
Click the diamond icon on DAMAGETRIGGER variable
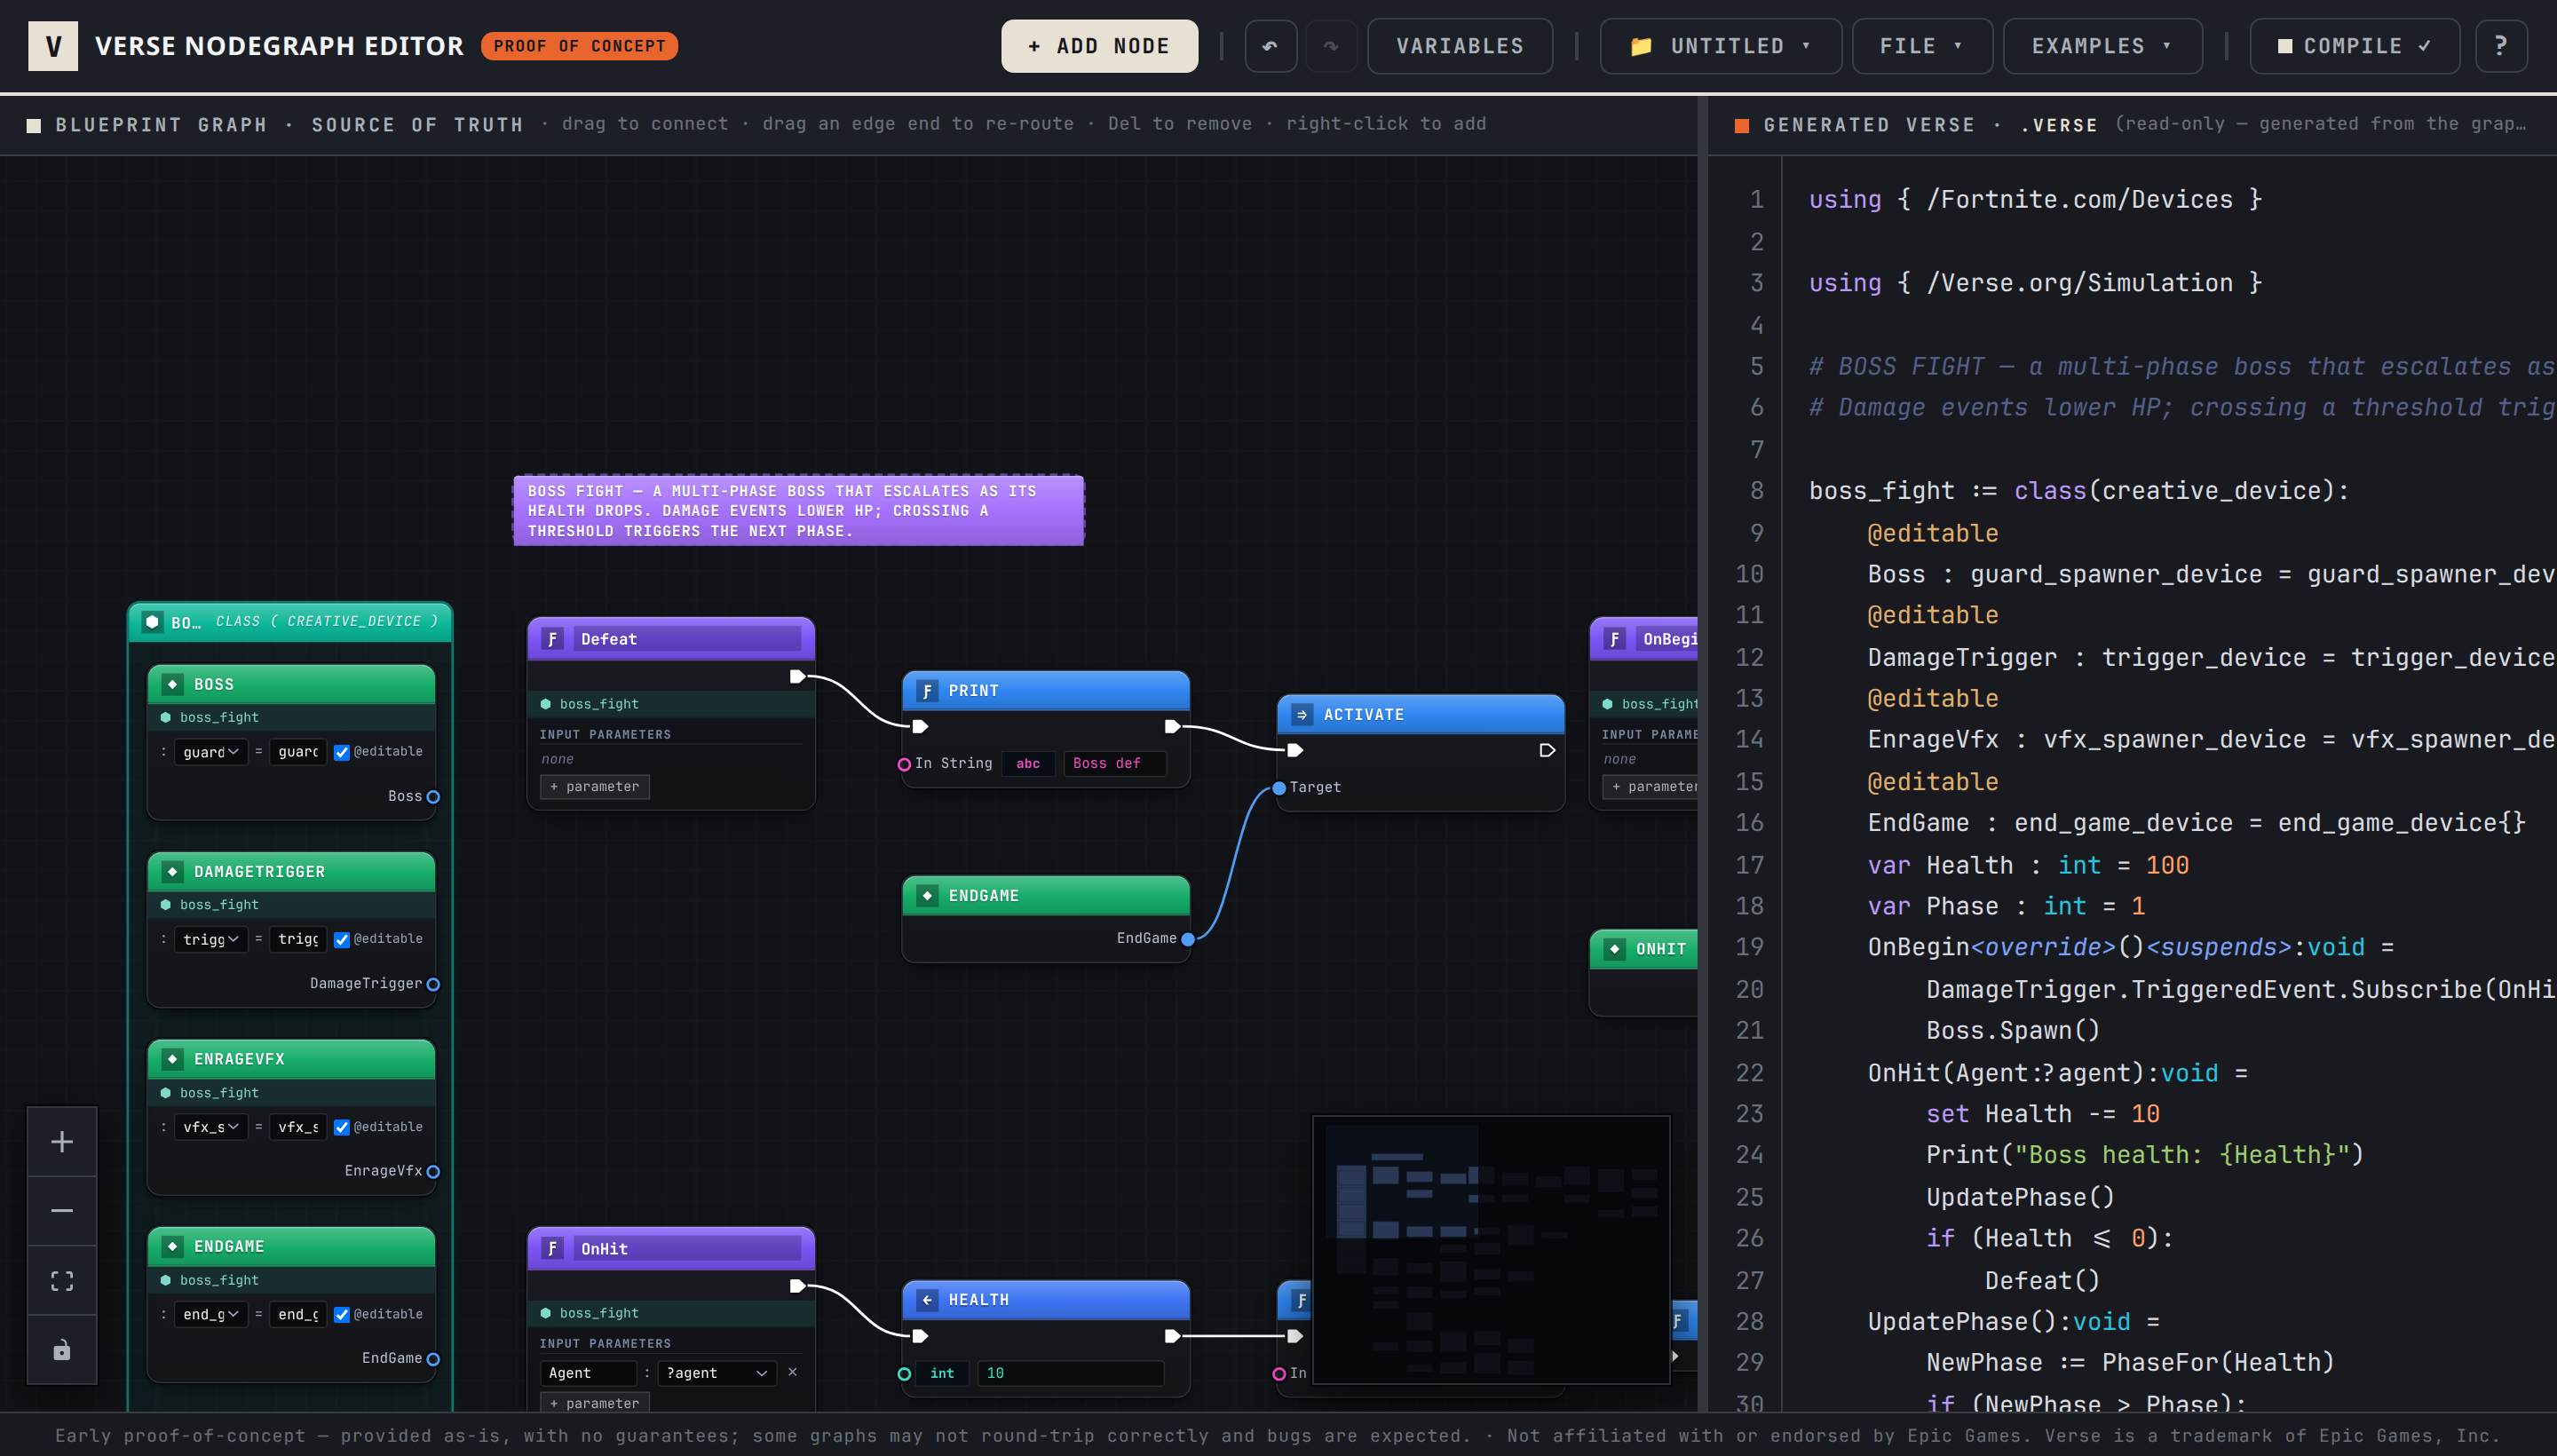point(173,871)
